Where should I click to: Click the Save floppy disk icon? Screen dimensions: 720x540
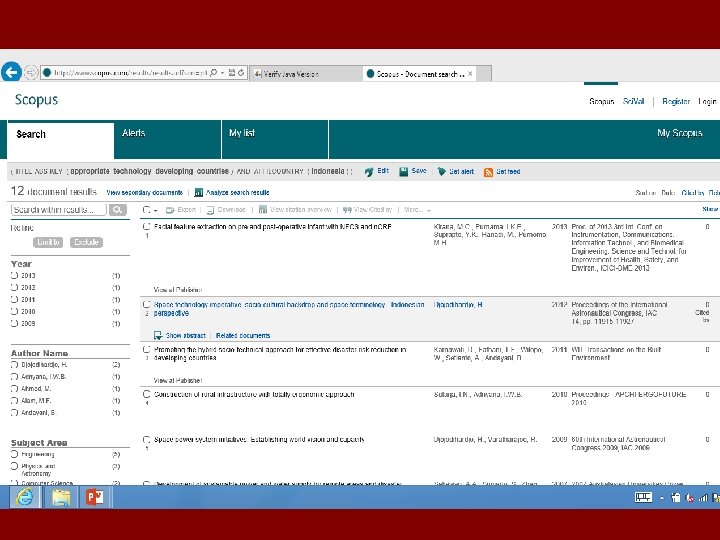(403, 172)
